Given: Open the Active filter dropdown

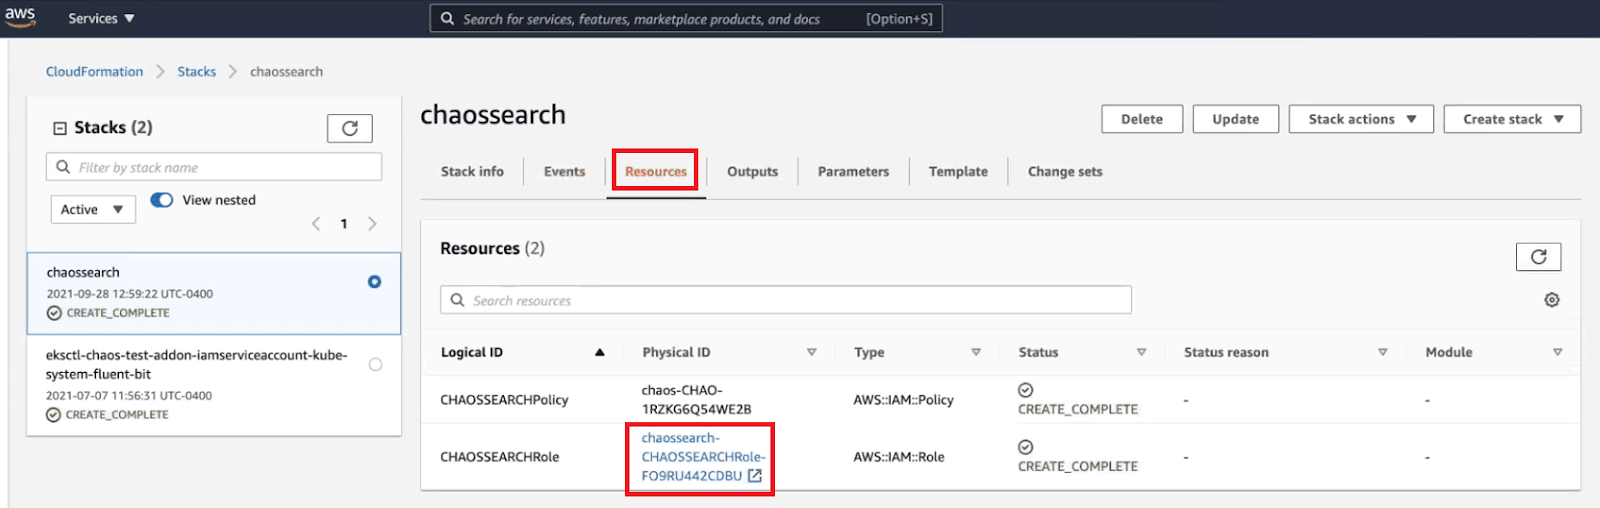Looking at the screenshot, I should (x=93, y=209).
